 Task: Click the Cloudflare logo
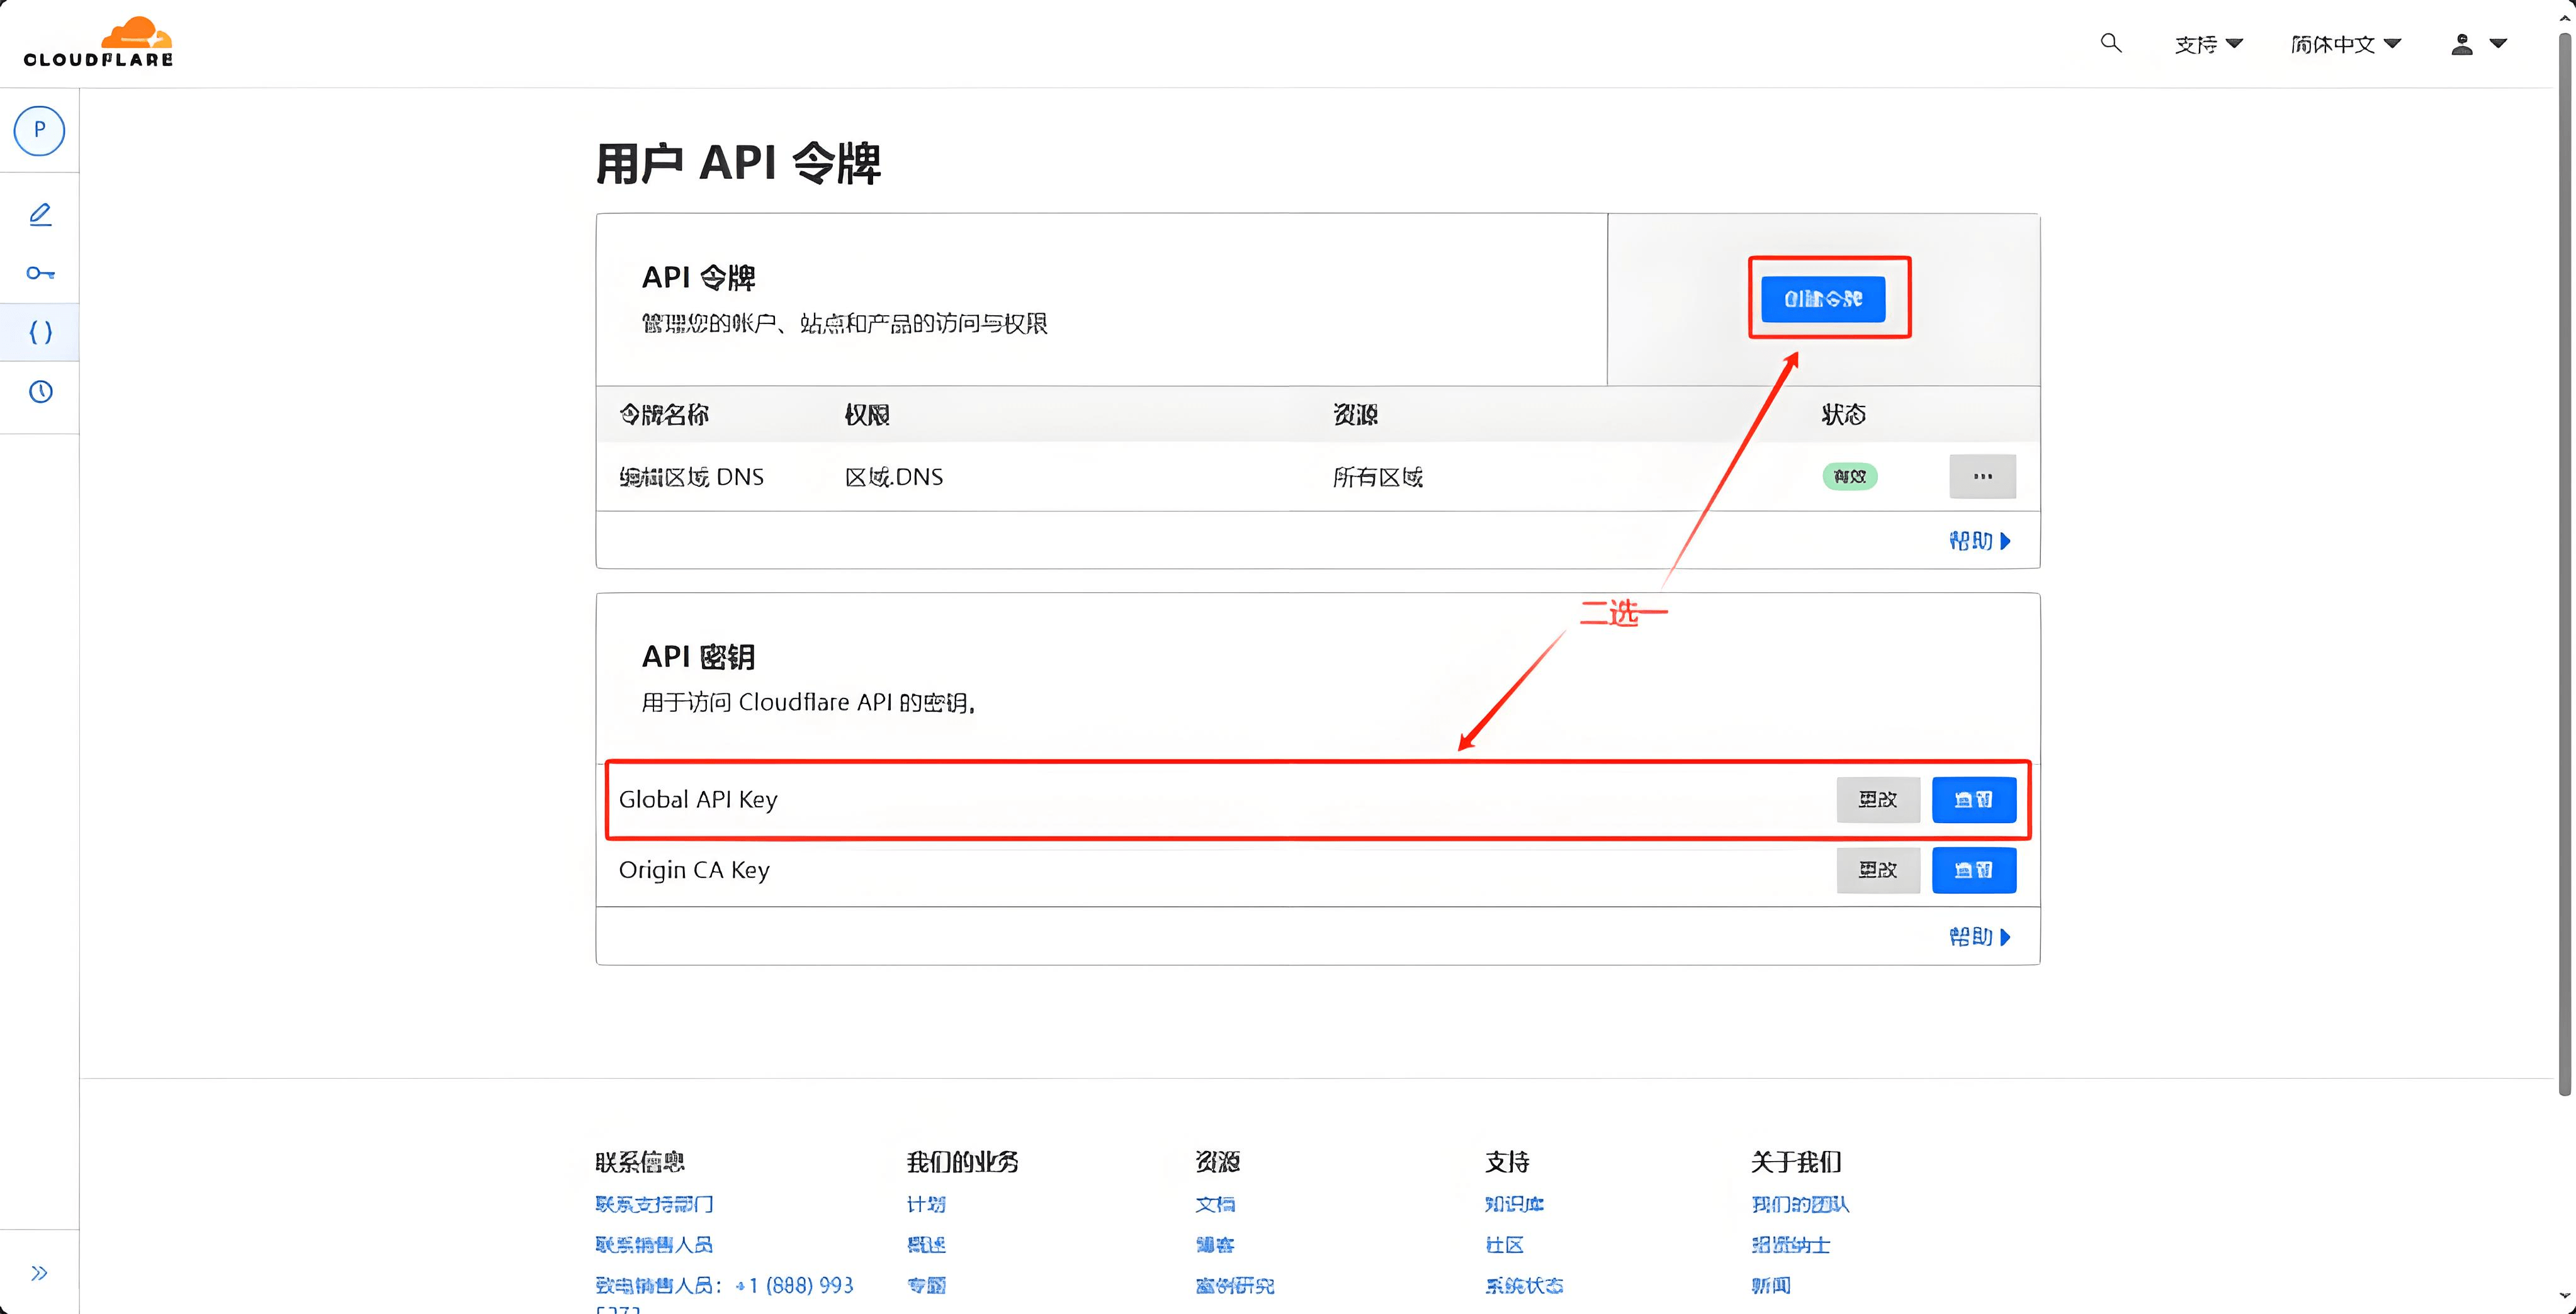pyautogui.click(x=98, y=42)
